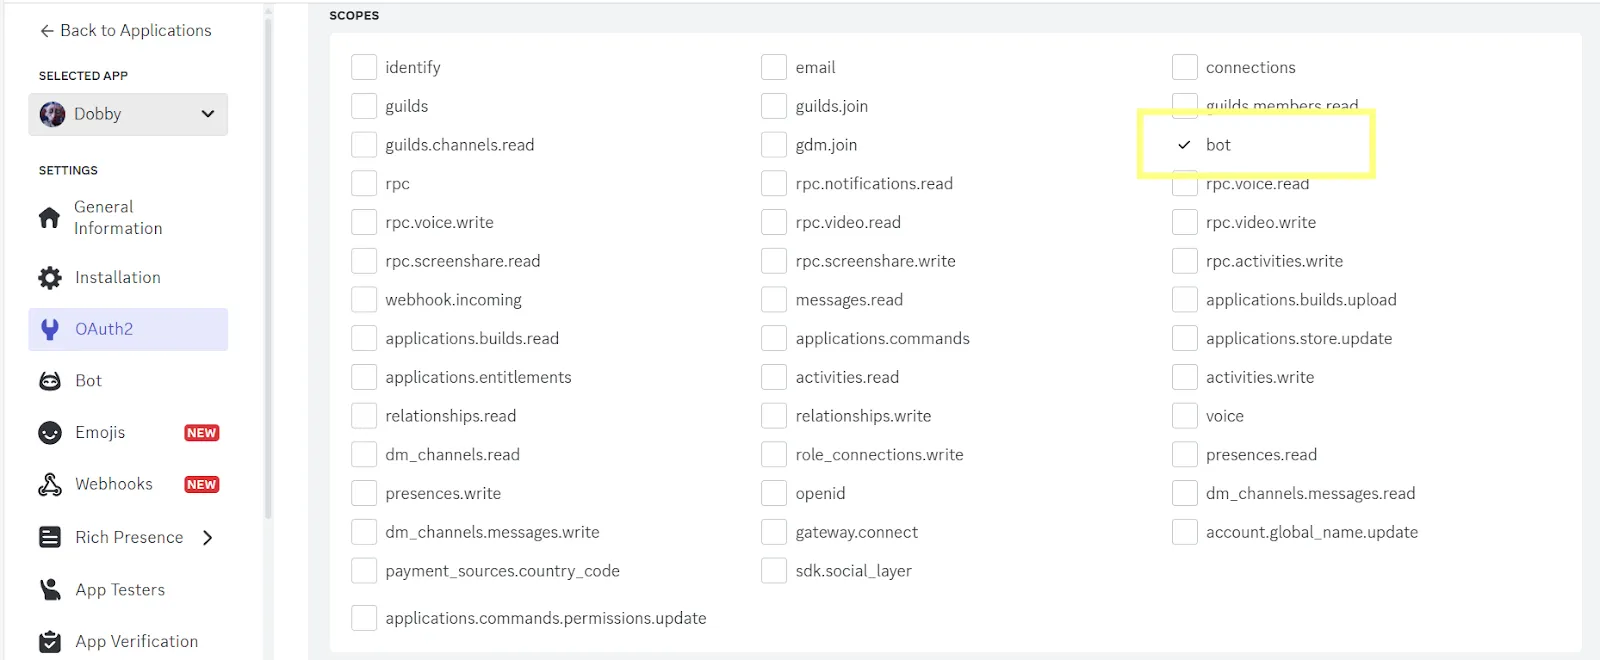Screen dimensions: 1600x660
Task: Click the Installation gear icon
Action: (x=49, y=278)
